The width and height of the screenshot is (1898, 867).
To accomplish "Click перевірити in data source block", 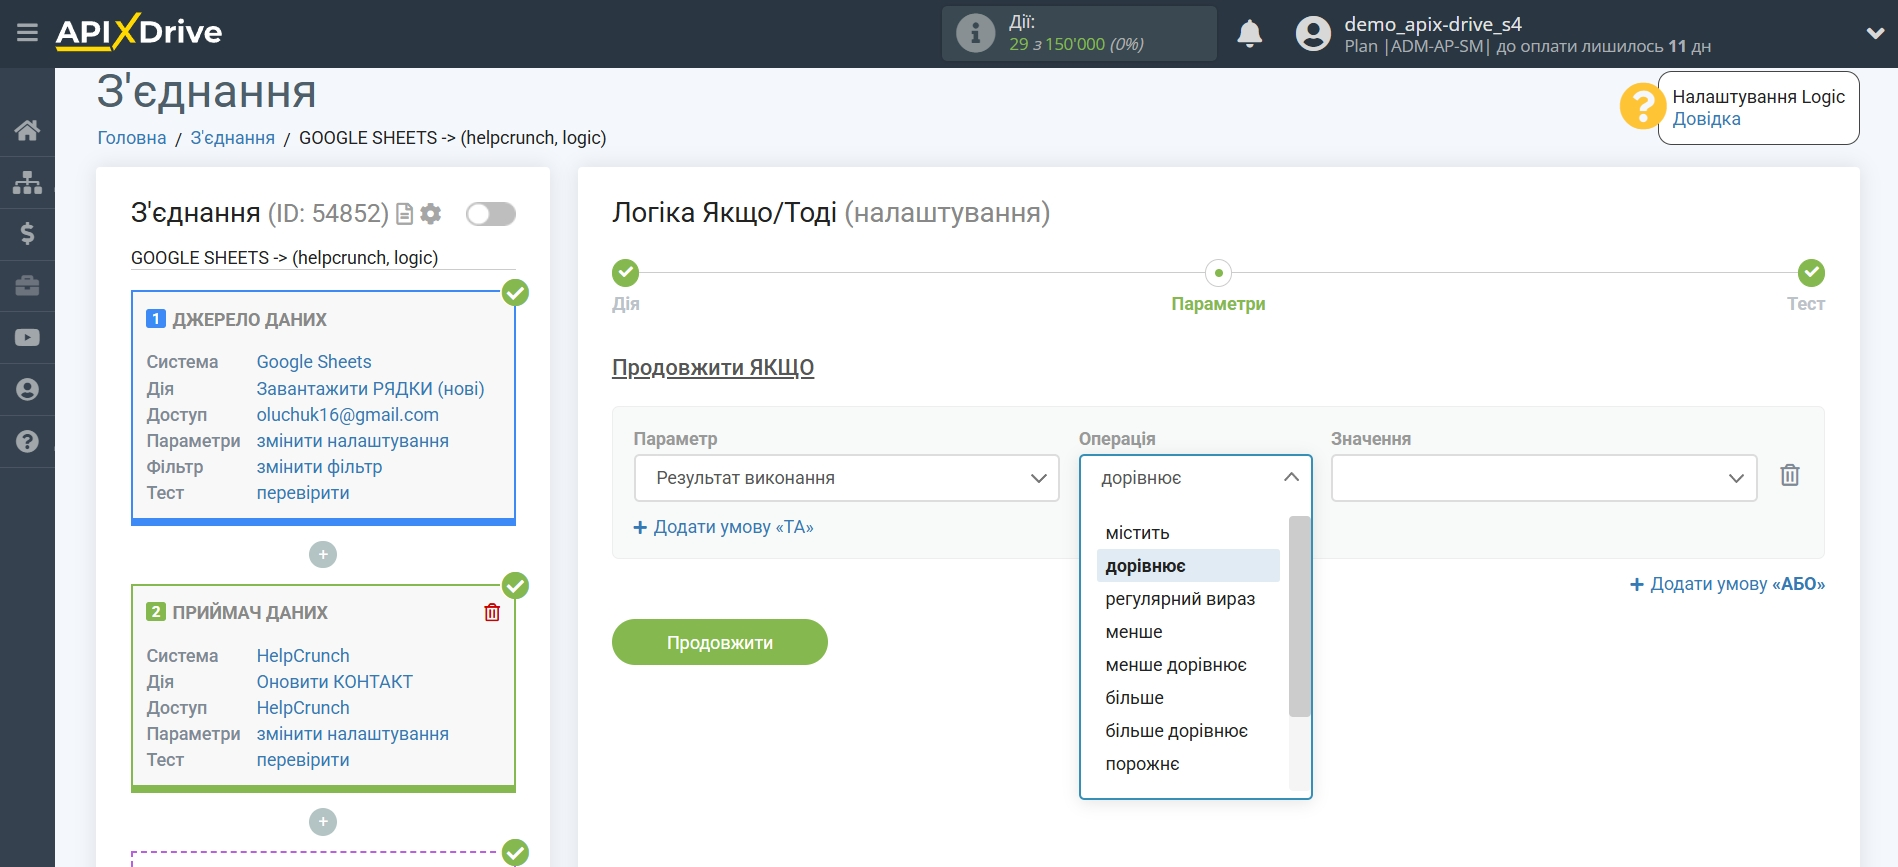I will point(303,493).
